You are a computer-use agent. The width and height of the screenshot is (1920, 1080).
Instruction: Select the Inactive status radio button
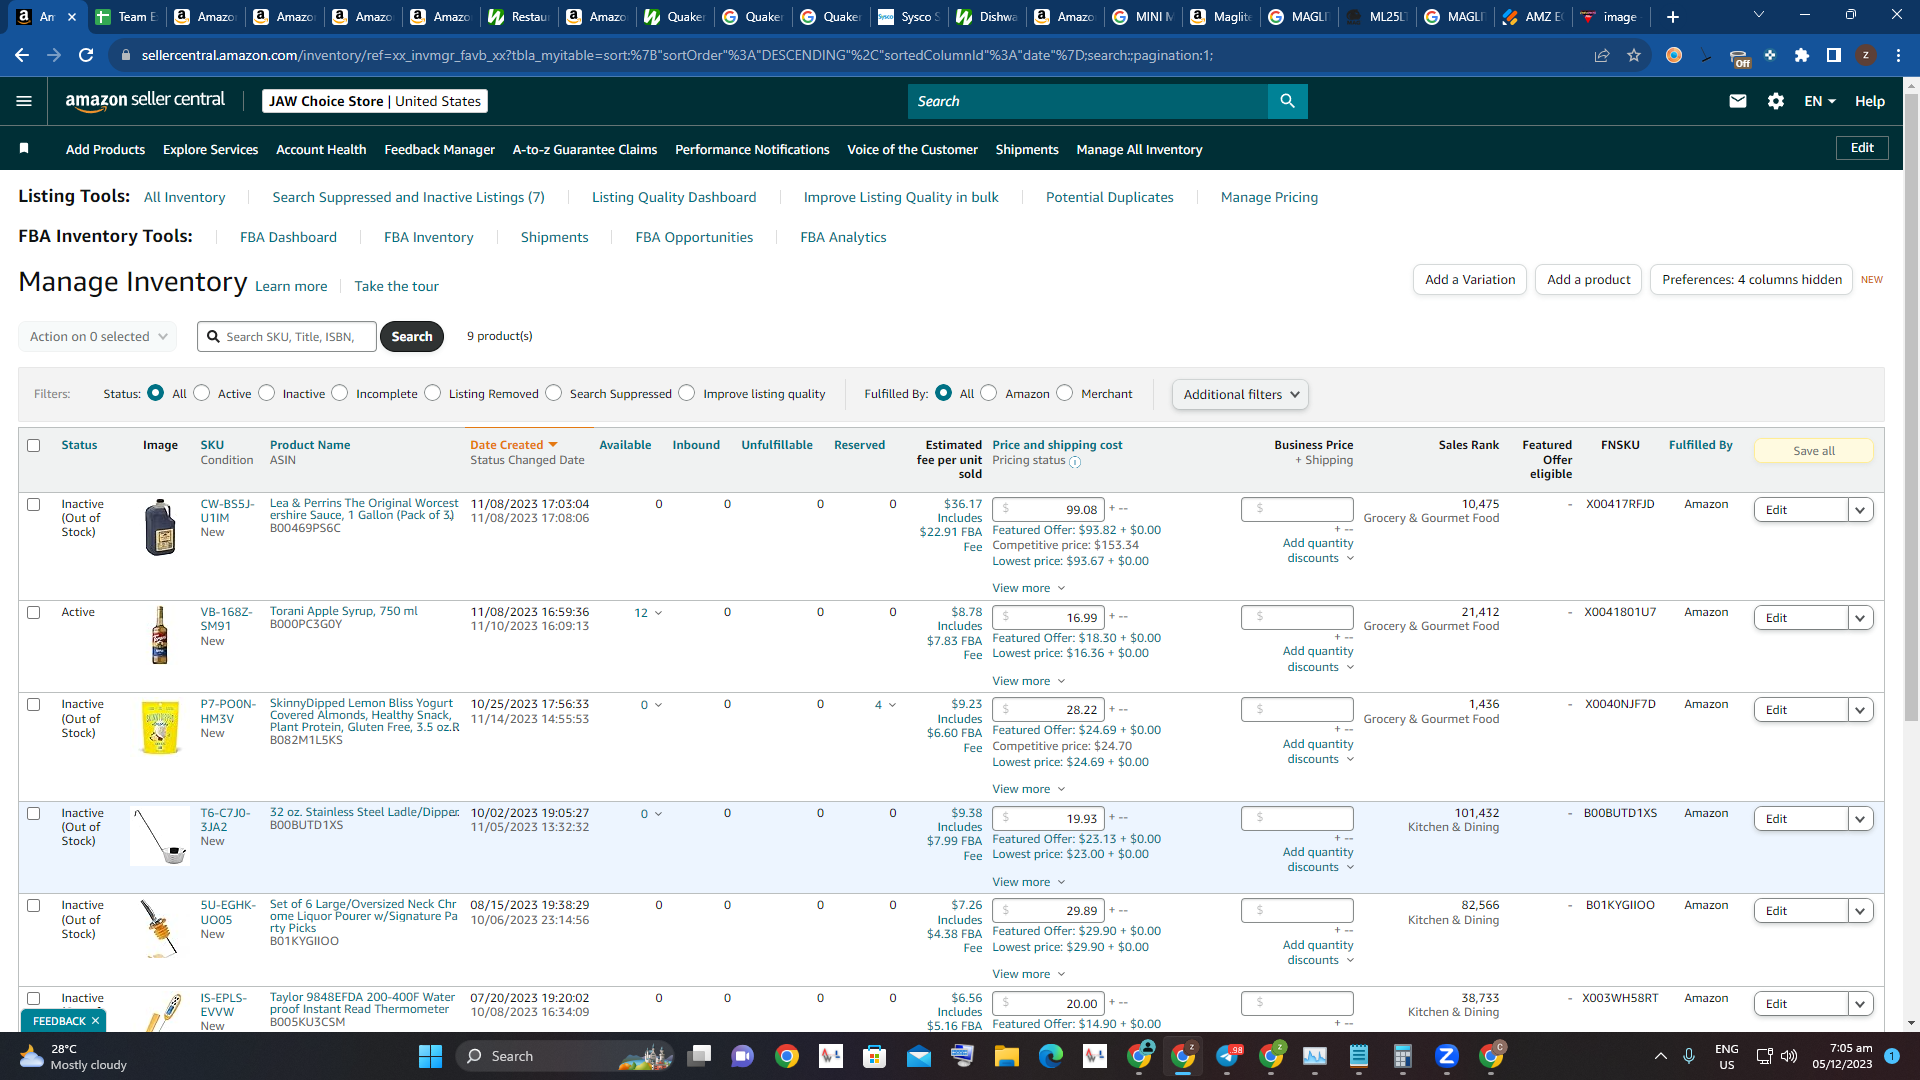click(x=267, y=393)
